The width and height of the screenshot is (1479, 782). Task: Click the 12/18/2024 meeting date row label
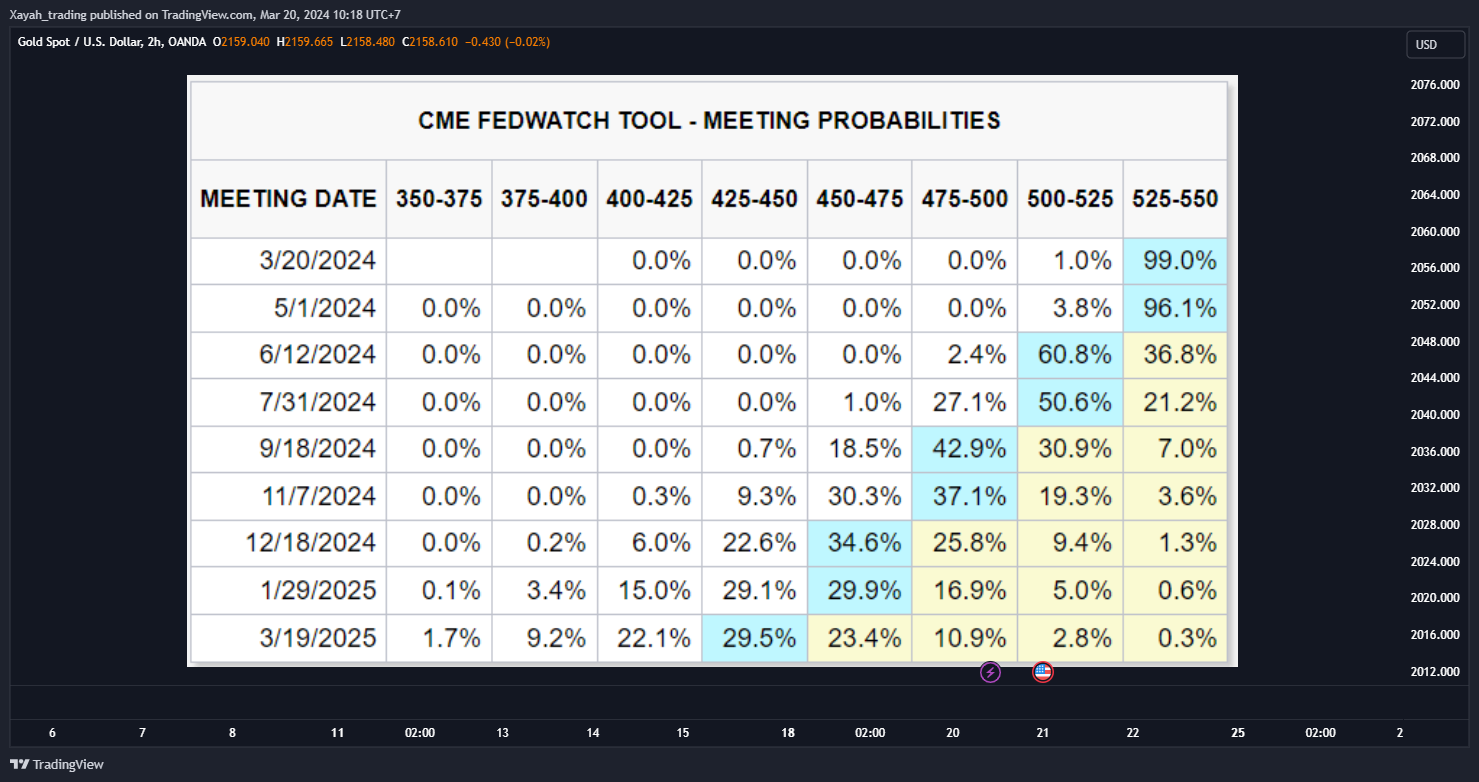(311, 543)
